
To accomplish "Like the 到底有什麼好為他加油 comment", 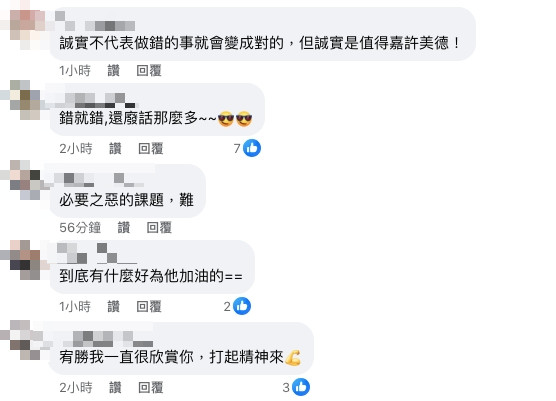I will tap(113, 306).
